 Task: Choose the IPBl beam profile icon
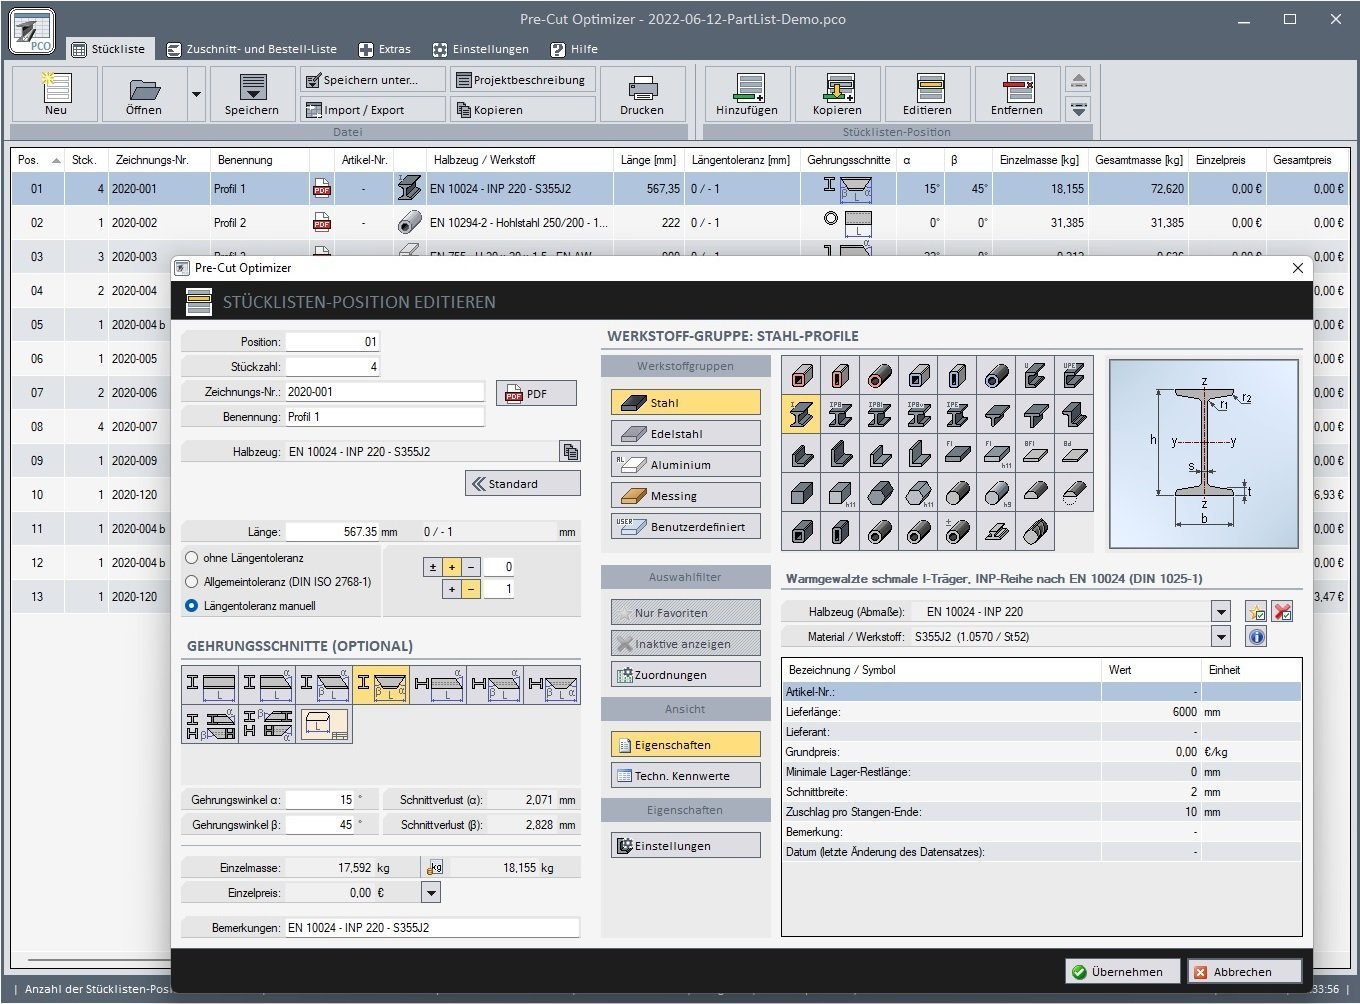coord(879,415)
